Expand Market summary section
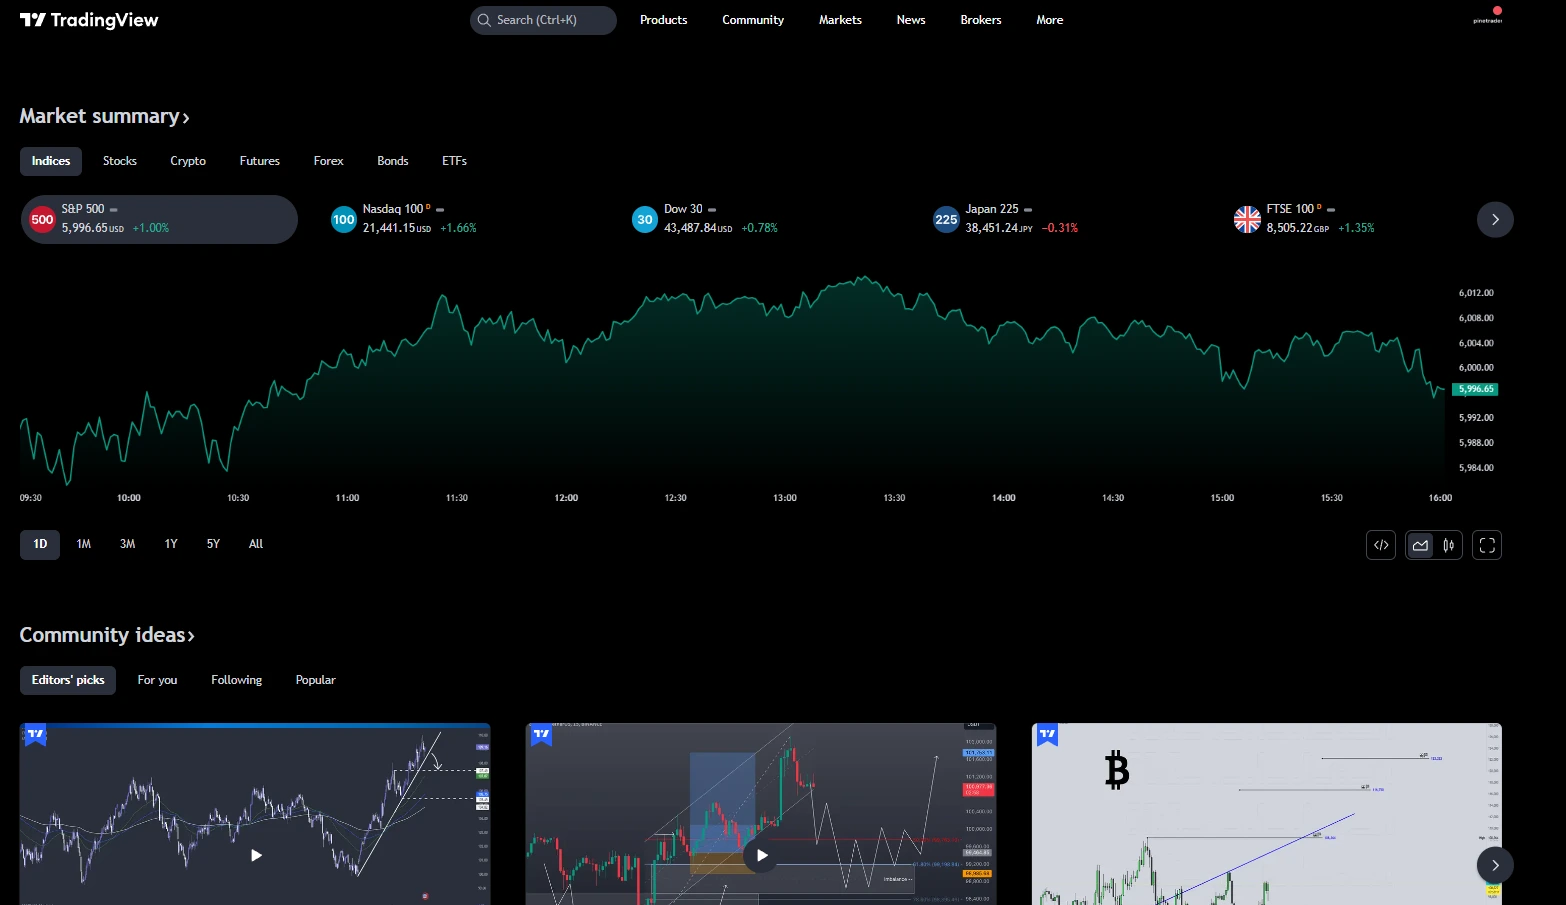Screen dimensions: 1566x905 pos(105,116)
